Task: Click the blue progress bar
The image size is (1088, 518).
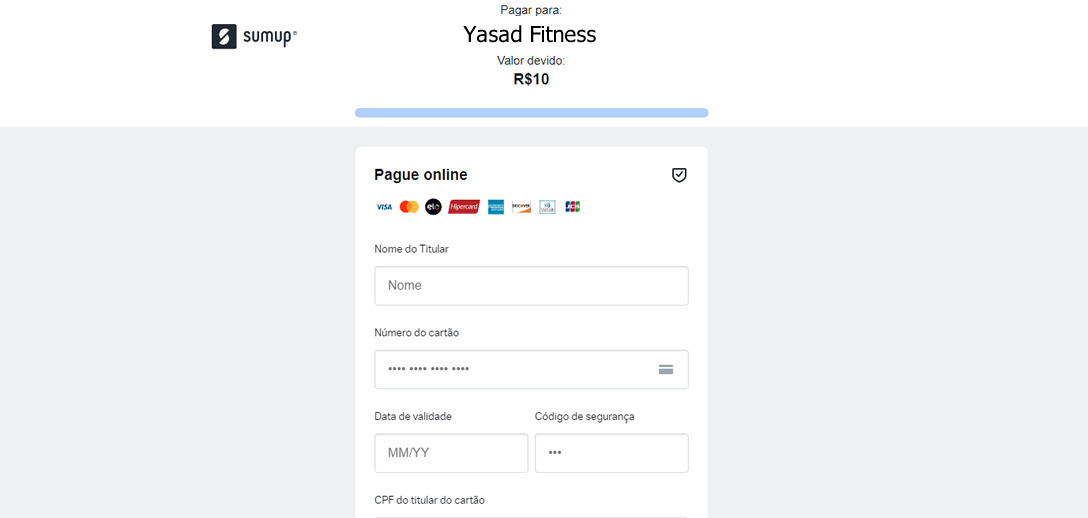Action: click(x=531, y=113)
